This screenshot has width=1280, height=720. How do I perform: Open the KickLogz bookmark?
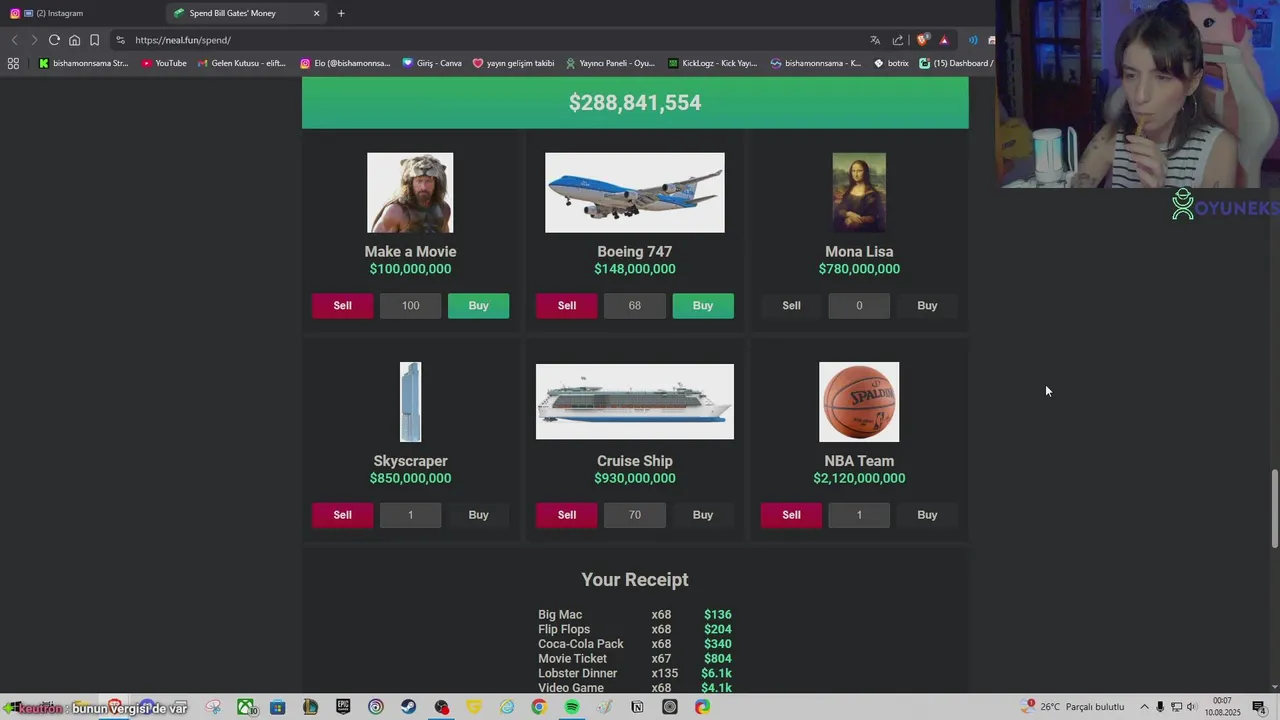(713, 63)
